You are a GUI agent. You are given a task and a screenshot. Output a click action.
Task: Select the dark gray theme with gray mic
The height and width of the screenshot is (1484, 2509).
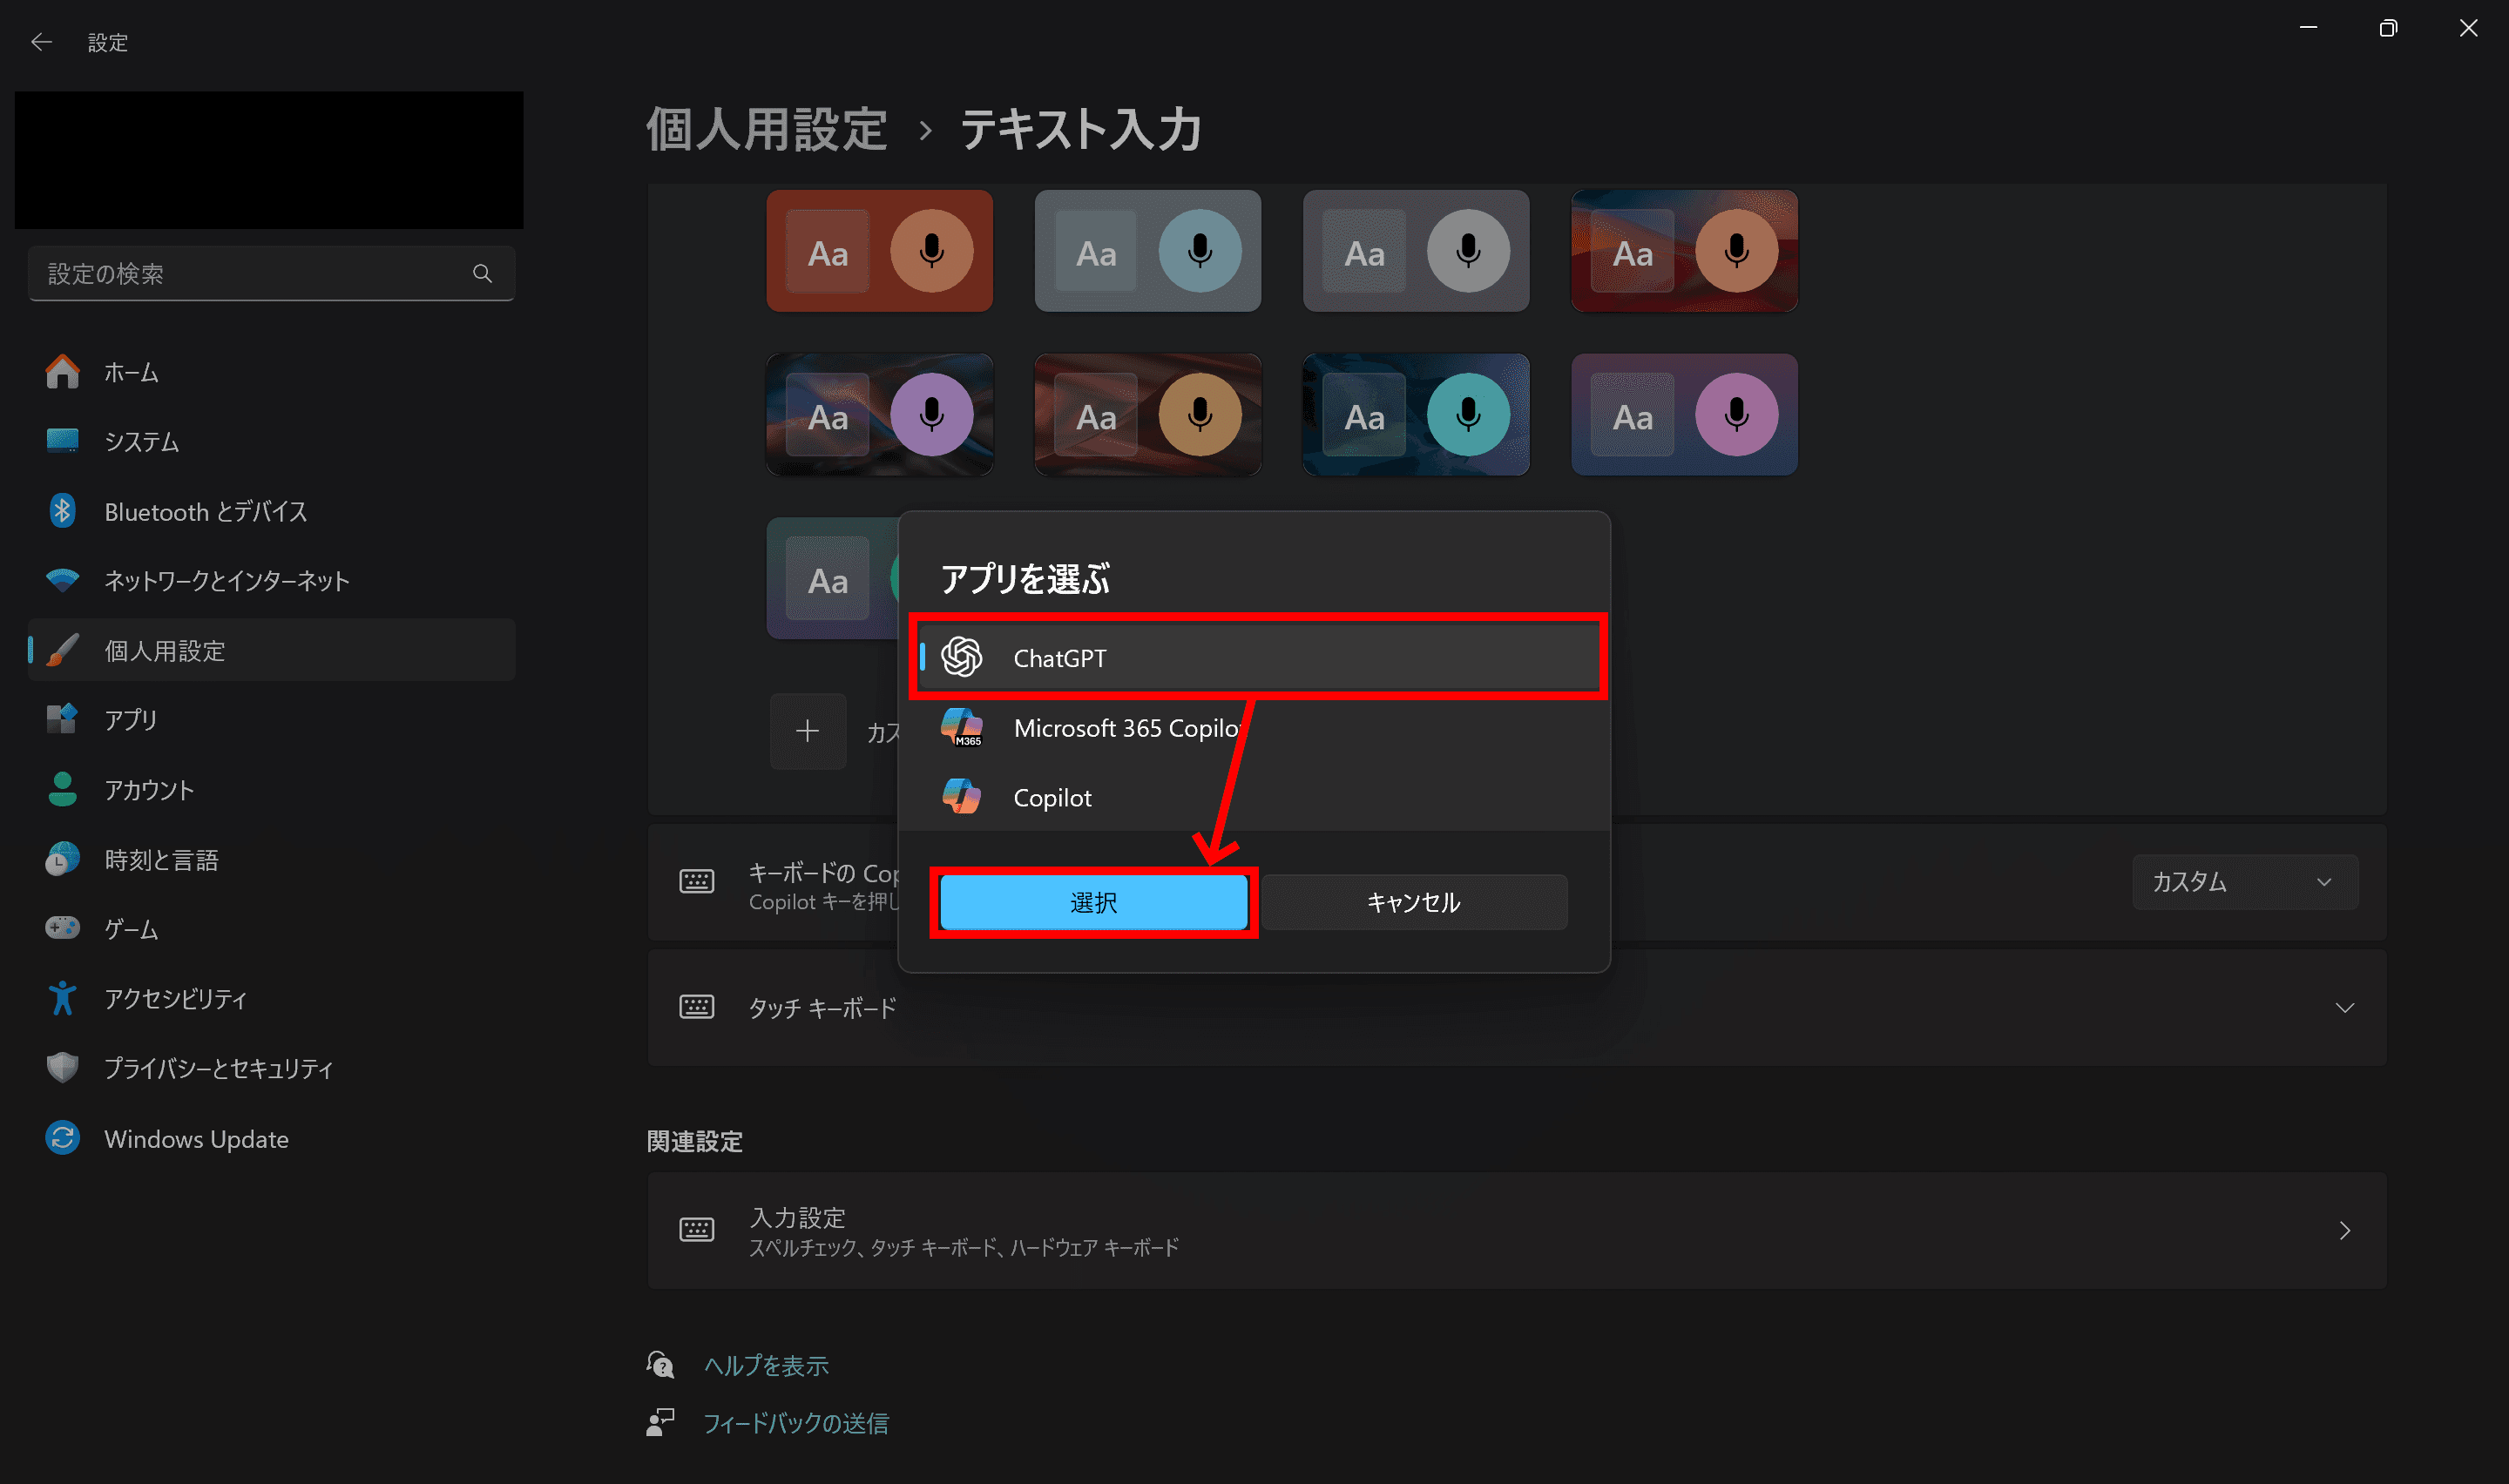pos(1415,251)
